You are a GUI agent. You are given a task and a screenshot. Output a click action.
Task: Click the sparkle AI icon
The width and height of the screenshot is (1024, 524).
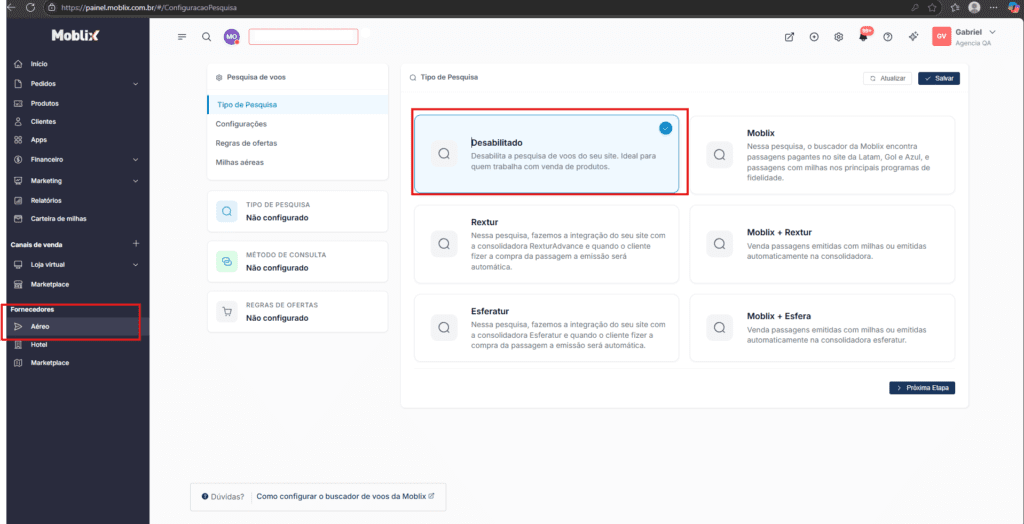coord(914,37)
